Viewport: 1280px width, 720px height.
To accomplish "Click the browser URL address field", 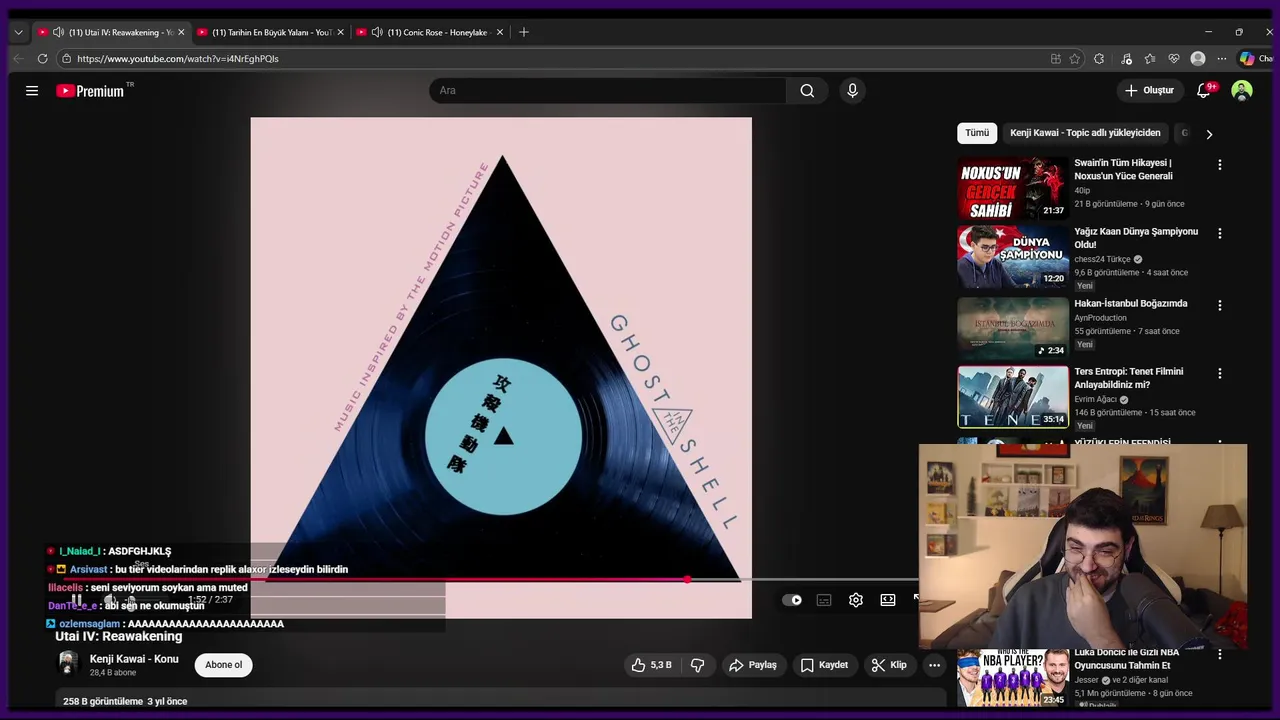I will coord(550,59).
